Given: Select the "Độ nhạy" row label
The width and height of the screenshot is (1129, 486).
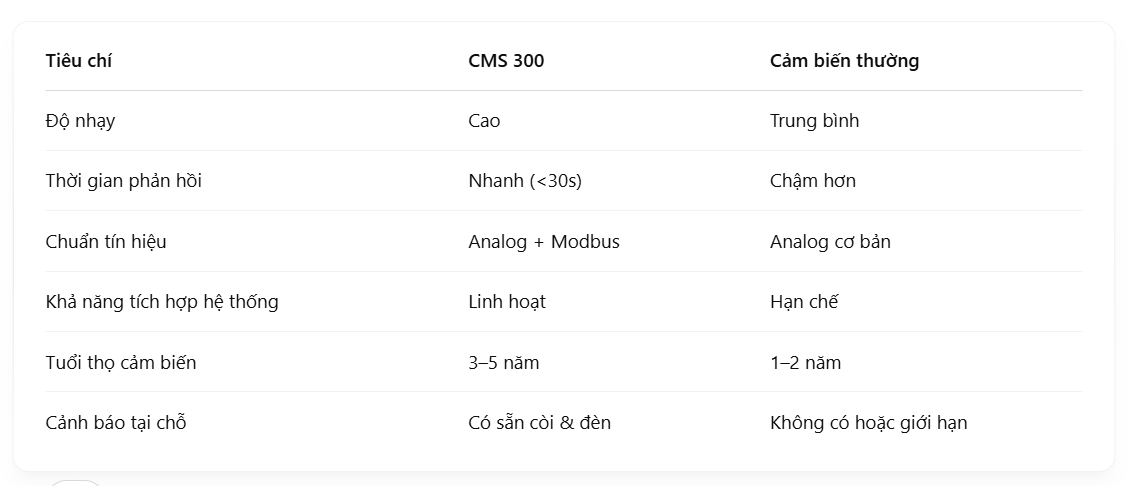Looking at the screenshot, I should [x=80, y=121].
